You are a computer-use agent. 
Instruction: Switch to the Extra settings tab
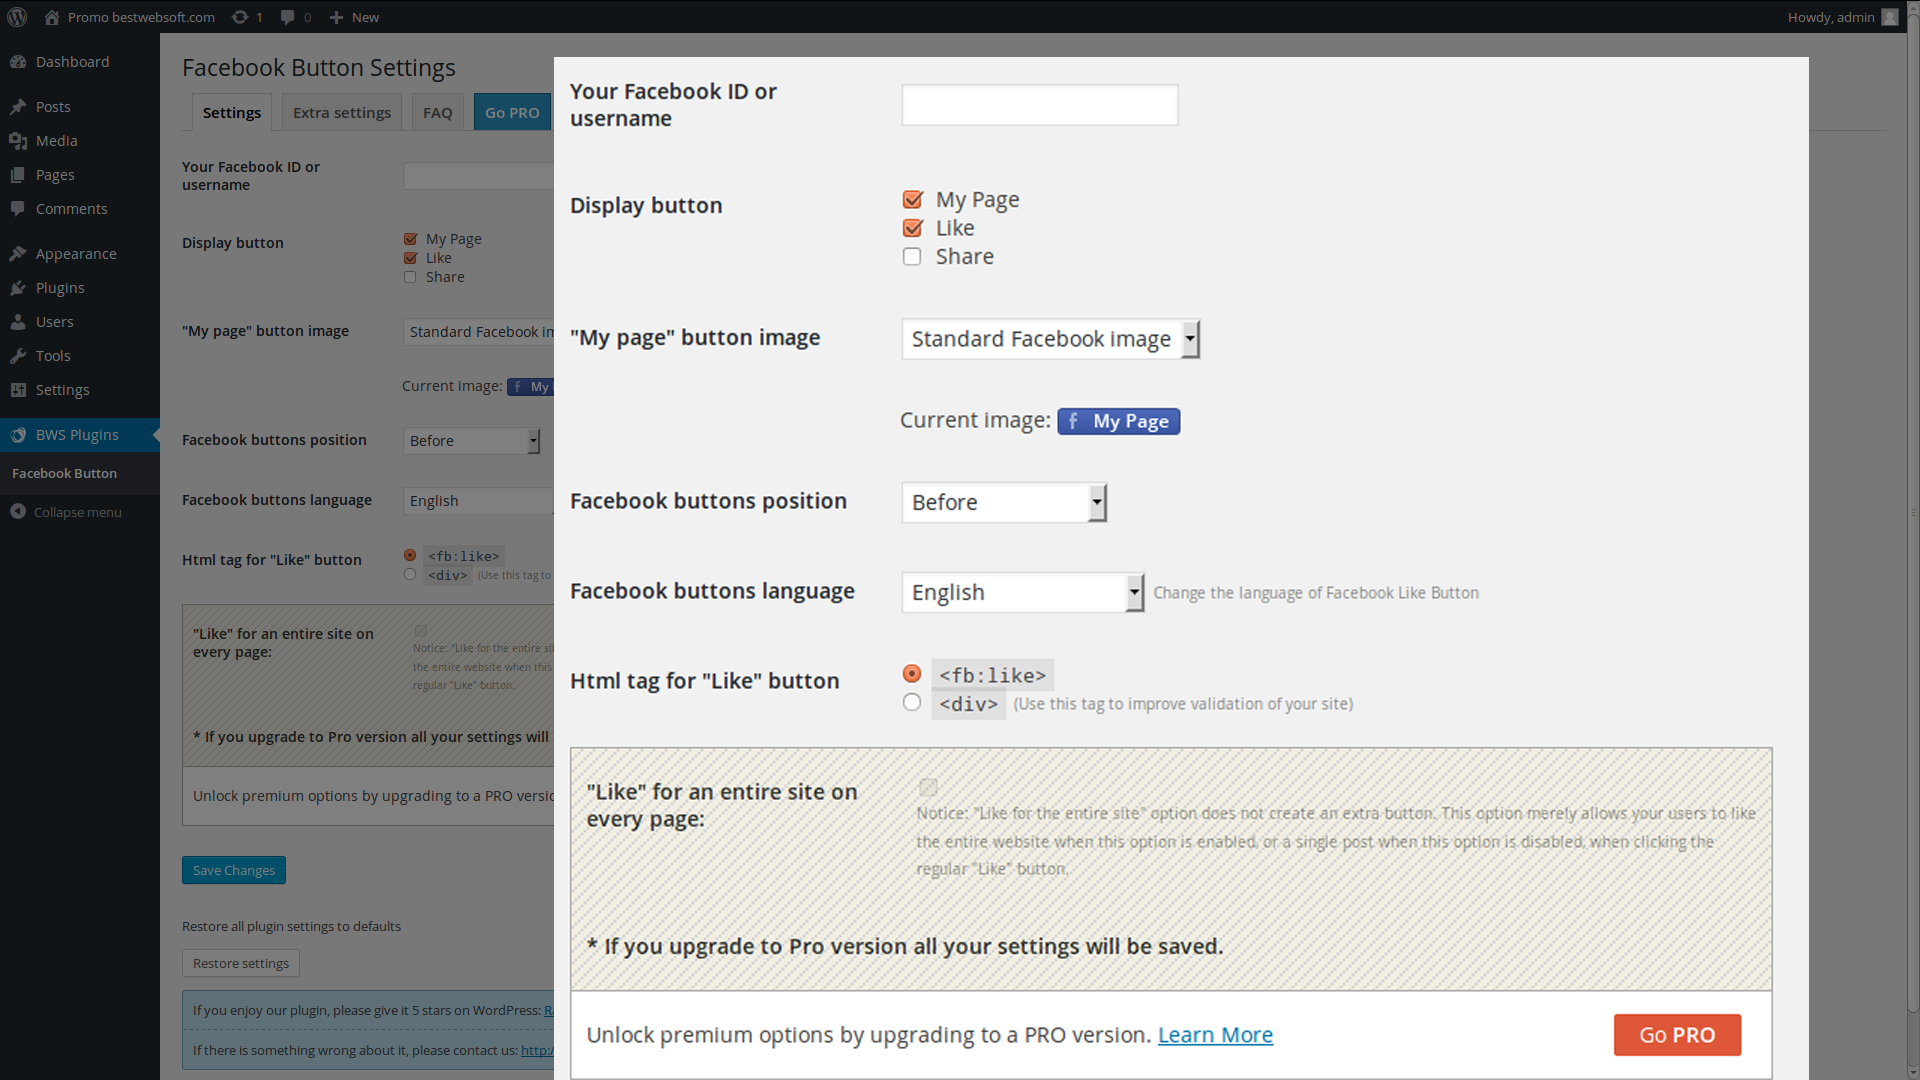[x=342, y=112]
